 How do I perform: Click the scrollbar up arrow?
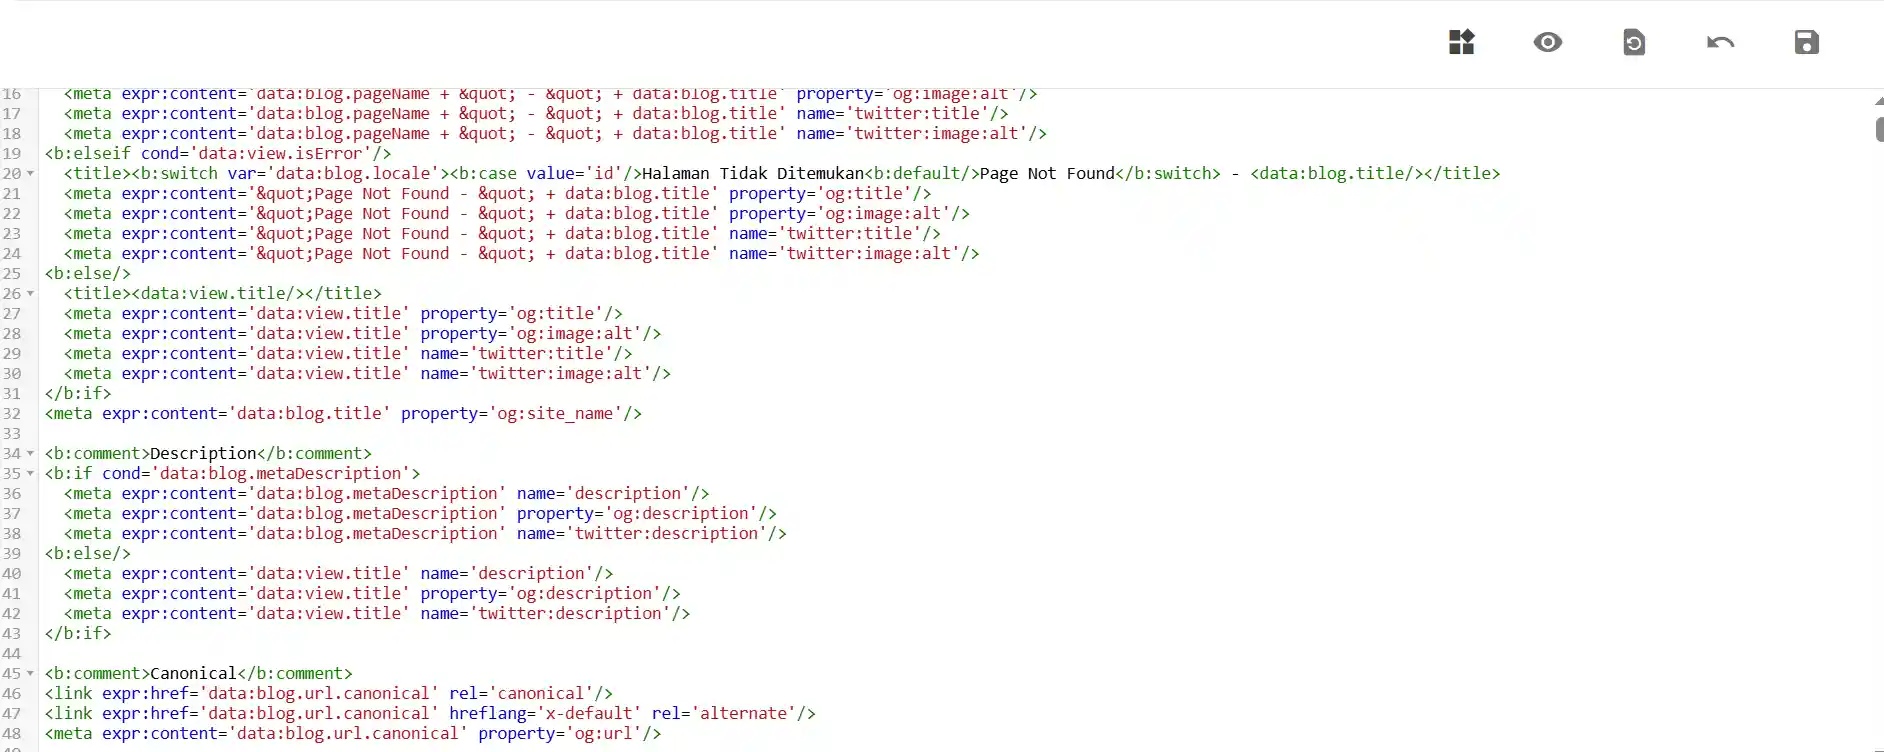point(1879,101)
